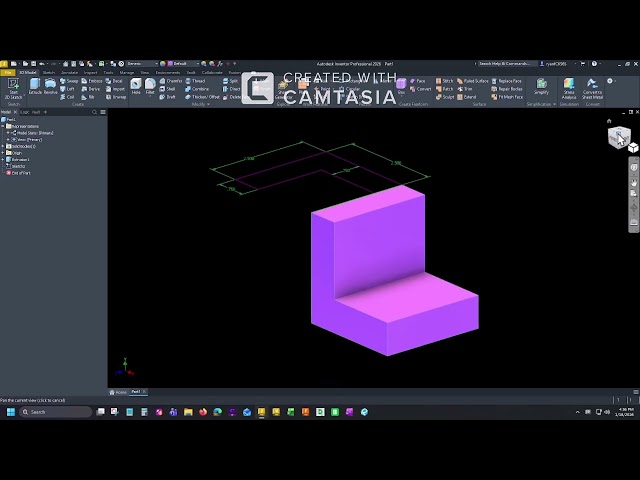Switch to the Sketch ribbon tab

49,73
